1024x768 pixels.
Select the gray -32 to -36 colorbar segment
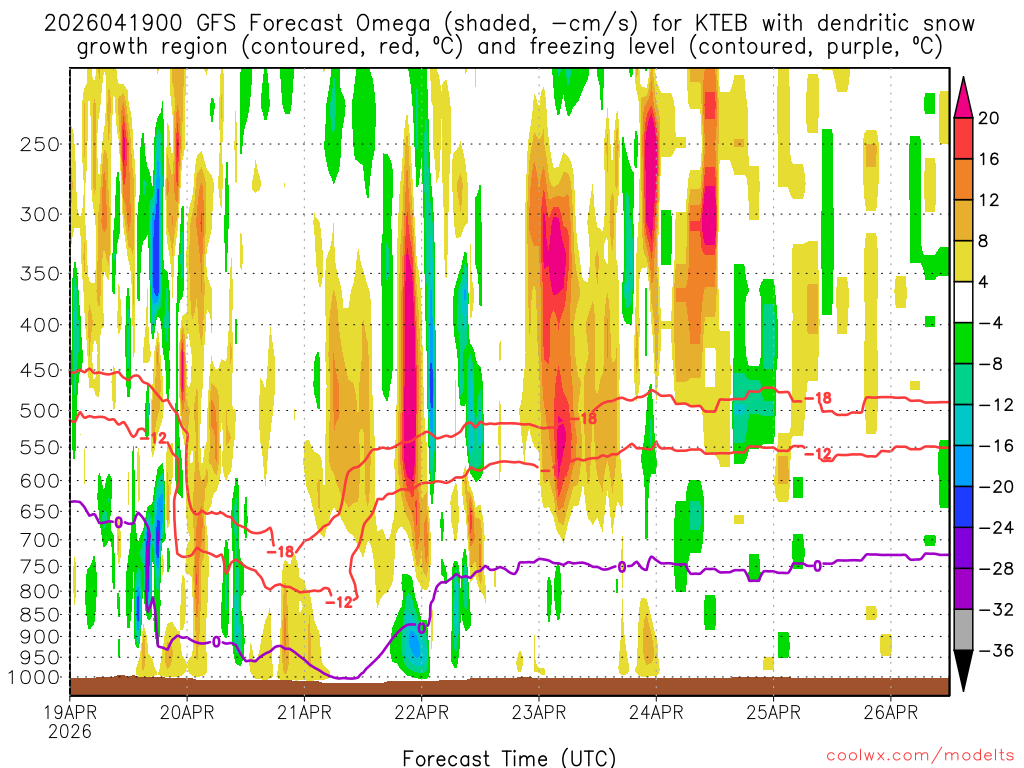(x=963, y=630)
